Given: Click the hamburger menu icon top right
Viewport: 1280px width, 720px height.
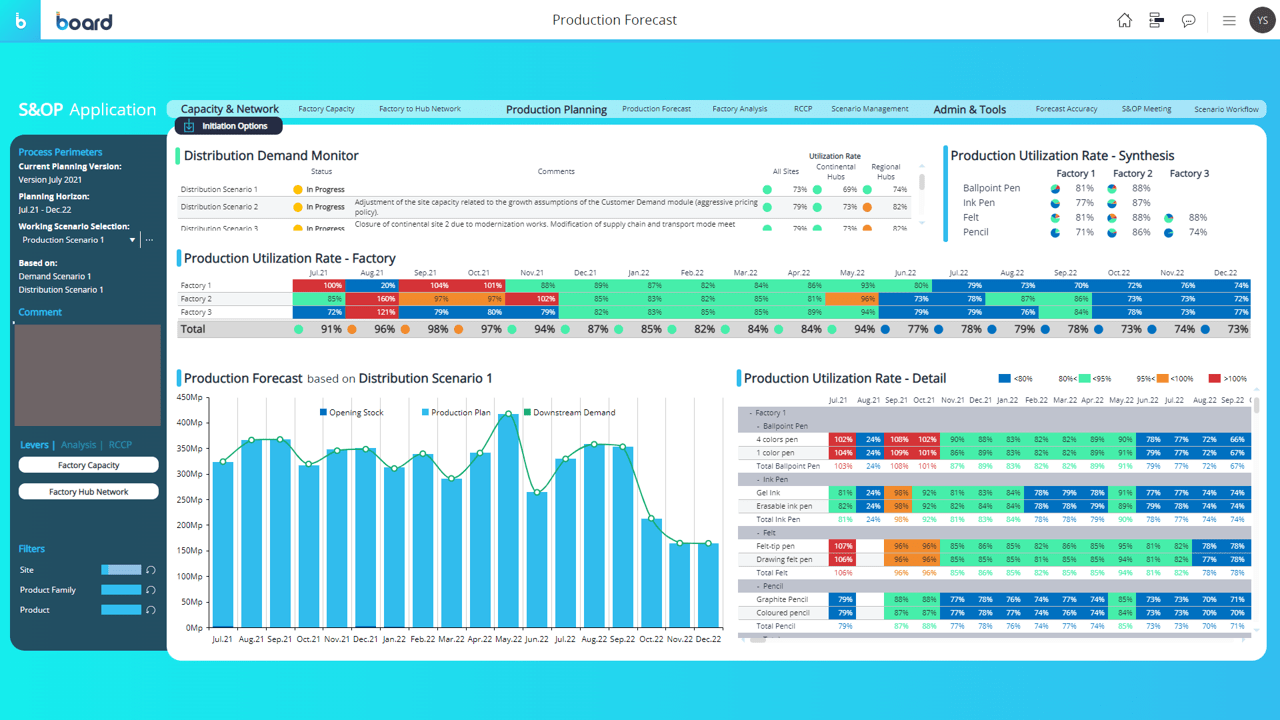Looking at the screenshot, I should coord(1228,20).
